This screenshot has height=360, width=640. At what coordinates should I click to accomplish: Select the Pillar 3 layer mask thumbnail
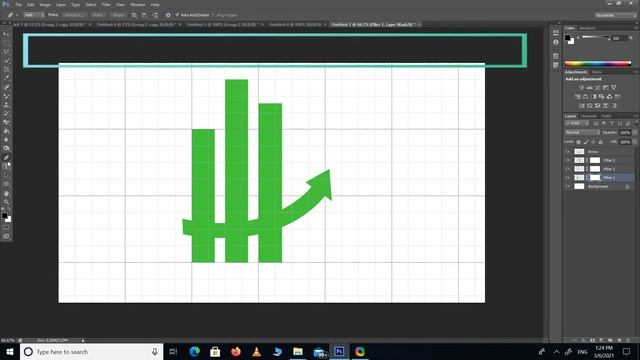coord(595,160)
